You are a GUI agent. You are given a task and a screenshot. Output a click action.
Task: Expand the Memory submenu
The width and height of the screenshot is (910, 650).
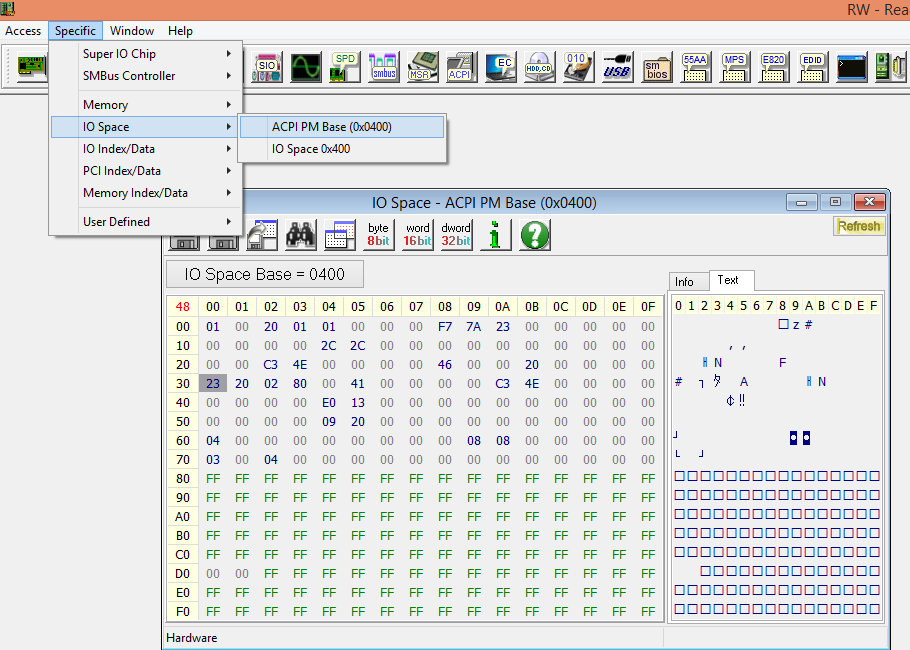click(145, 105)
